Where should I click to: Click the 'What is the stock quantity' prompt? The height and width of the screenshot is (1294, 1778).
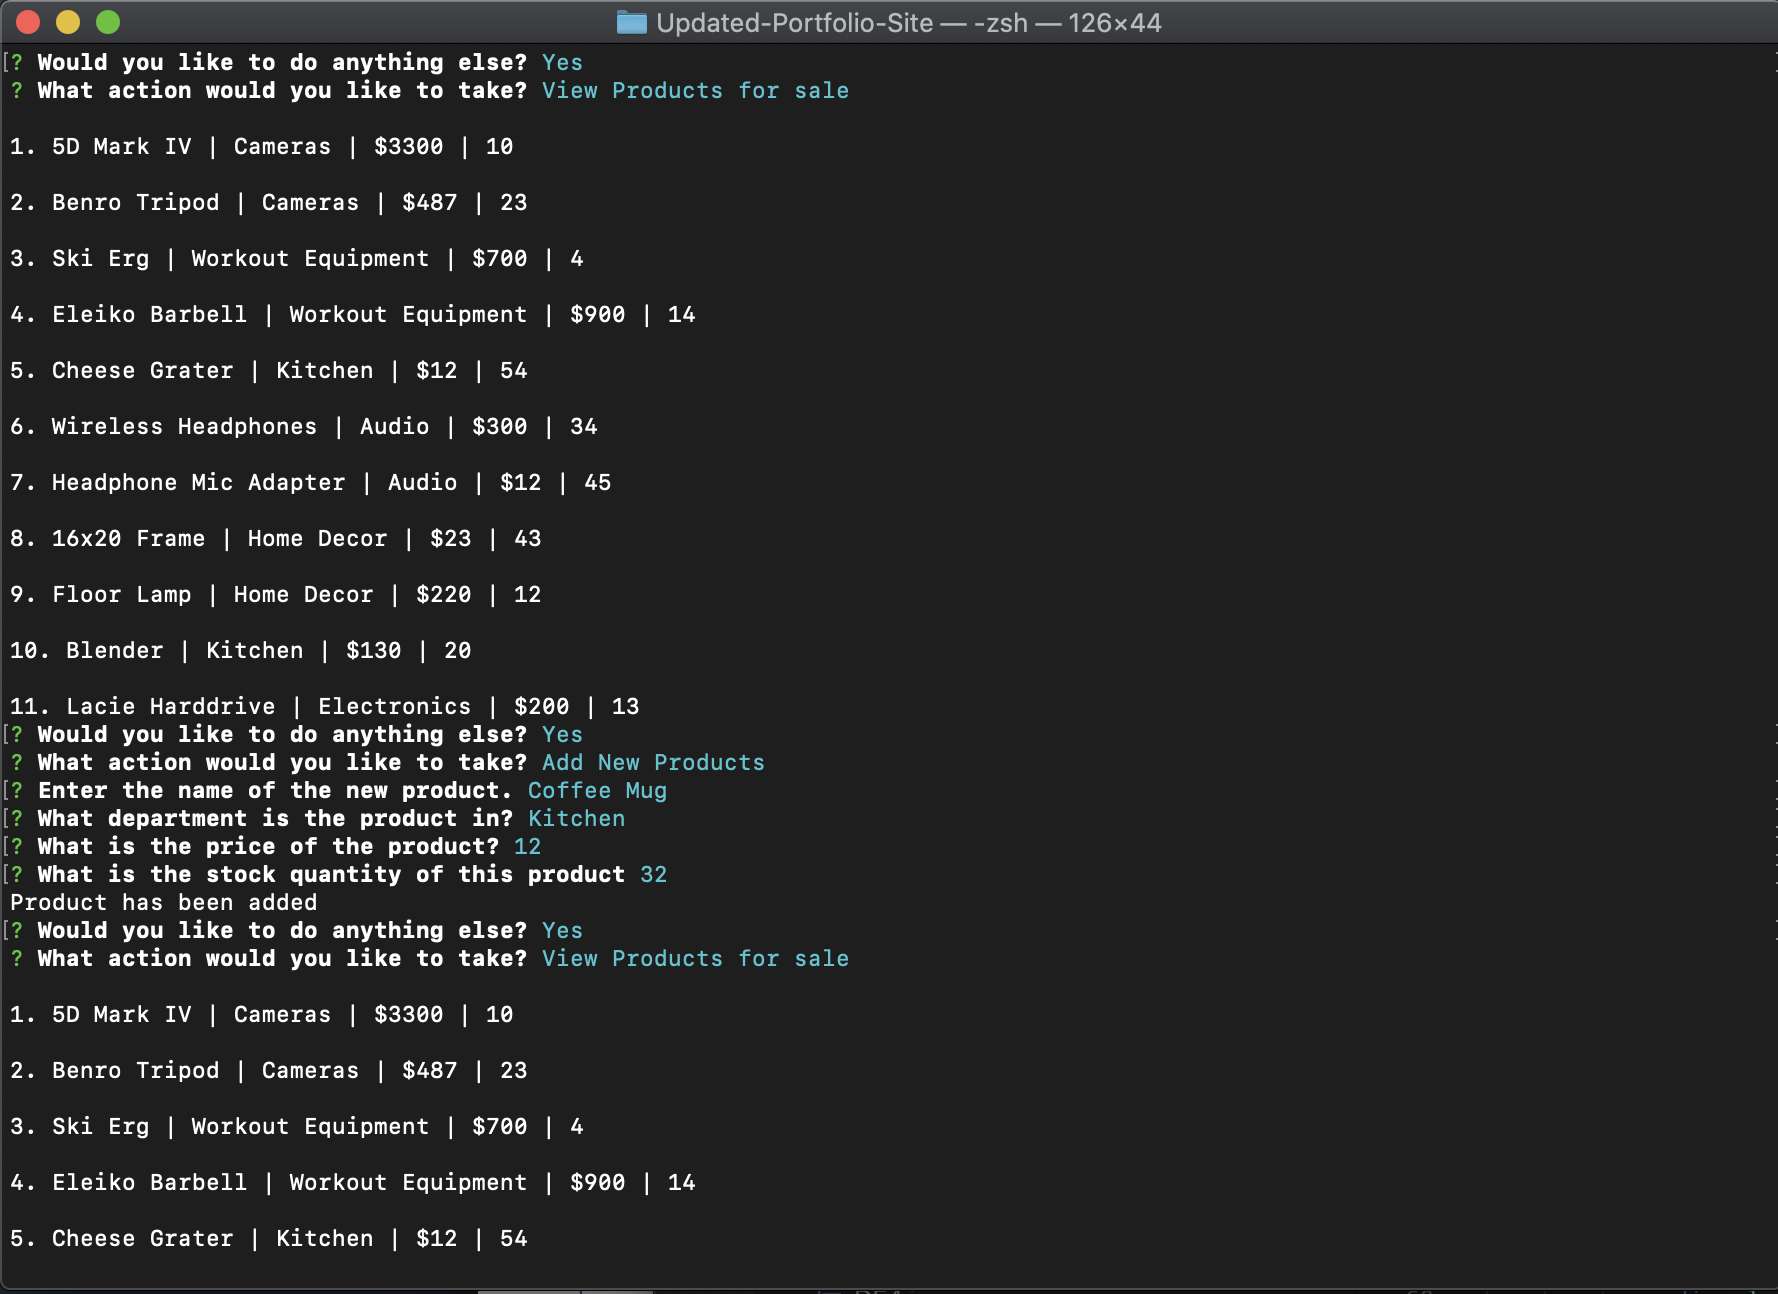tap(331, 874)
